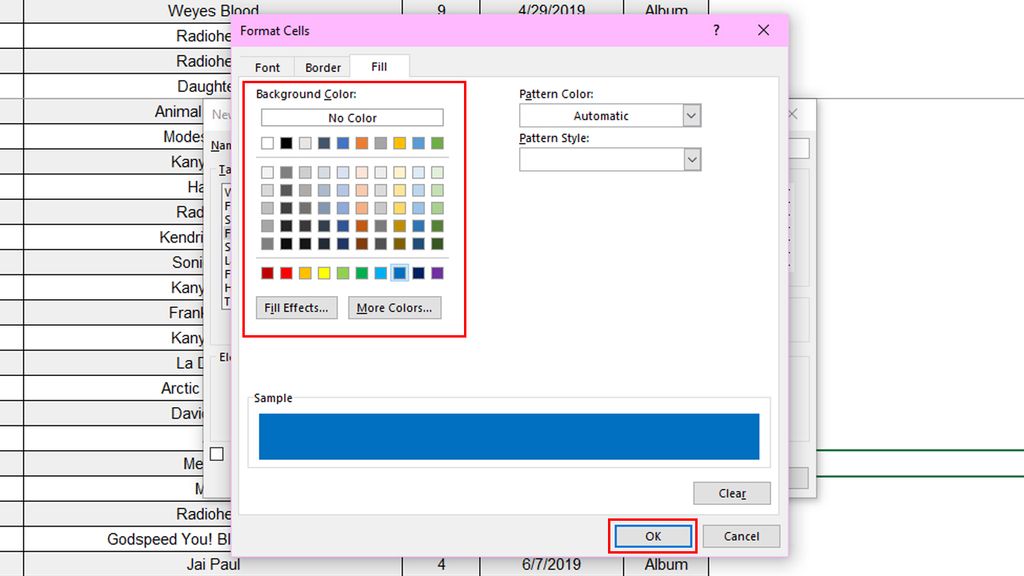Screen dimensions: 1024x576
Task: Clear the current fill formatting
Action: pos(731,492)
